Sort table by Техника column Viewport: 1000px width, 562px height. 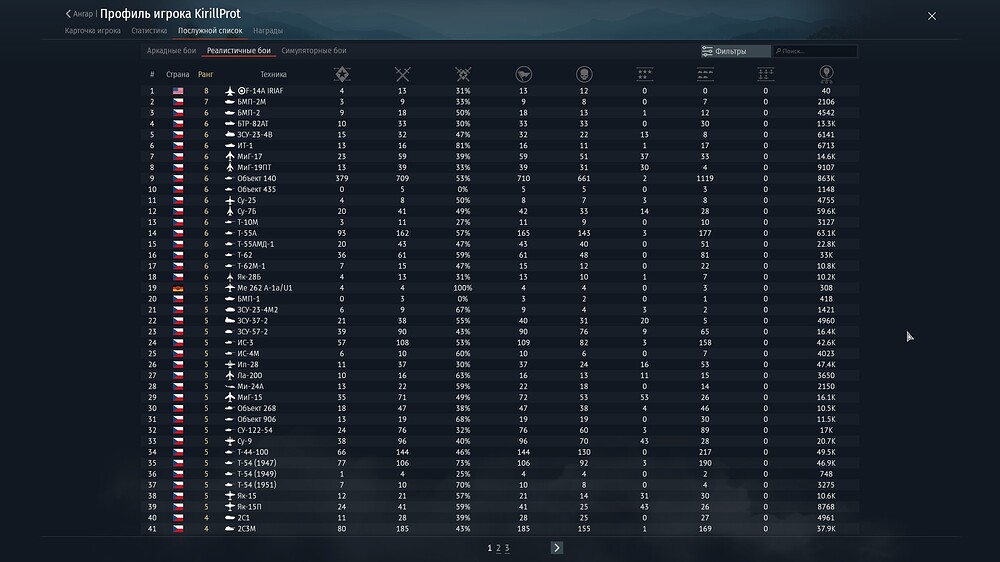point(273,75)
